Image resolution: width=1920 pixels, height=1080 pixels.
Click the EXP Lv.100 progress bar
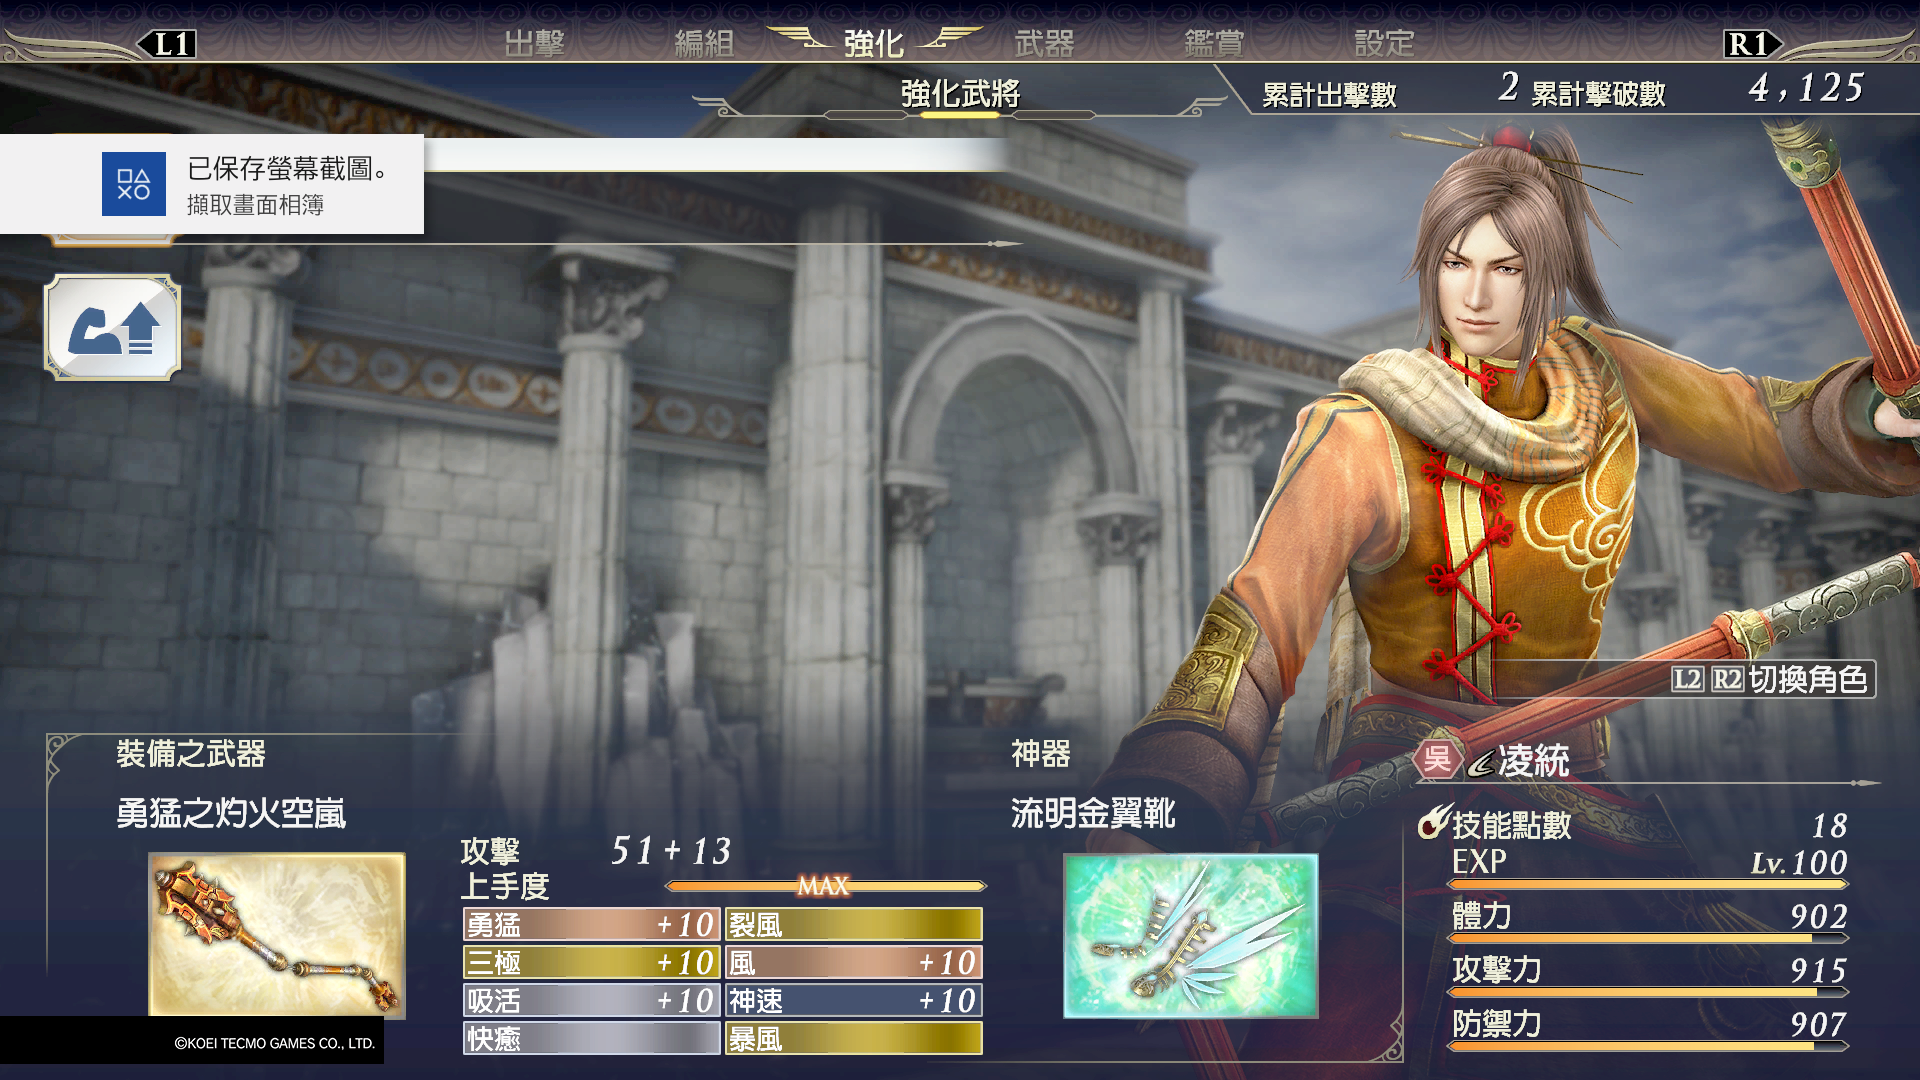click(1648, 884)
